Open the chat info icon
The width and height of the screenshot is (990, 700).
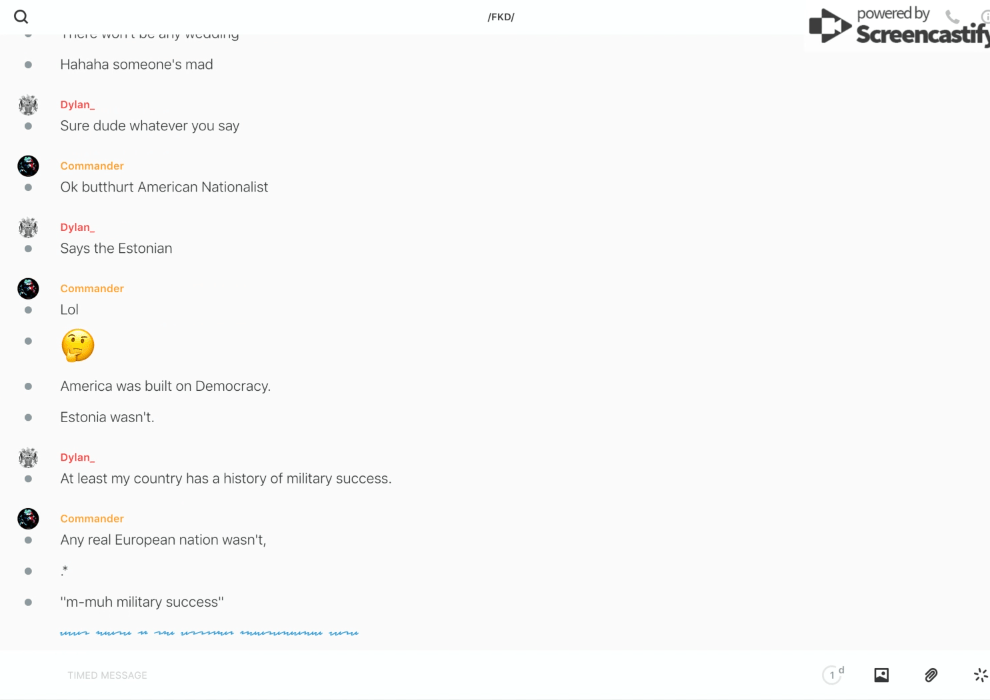985,17
